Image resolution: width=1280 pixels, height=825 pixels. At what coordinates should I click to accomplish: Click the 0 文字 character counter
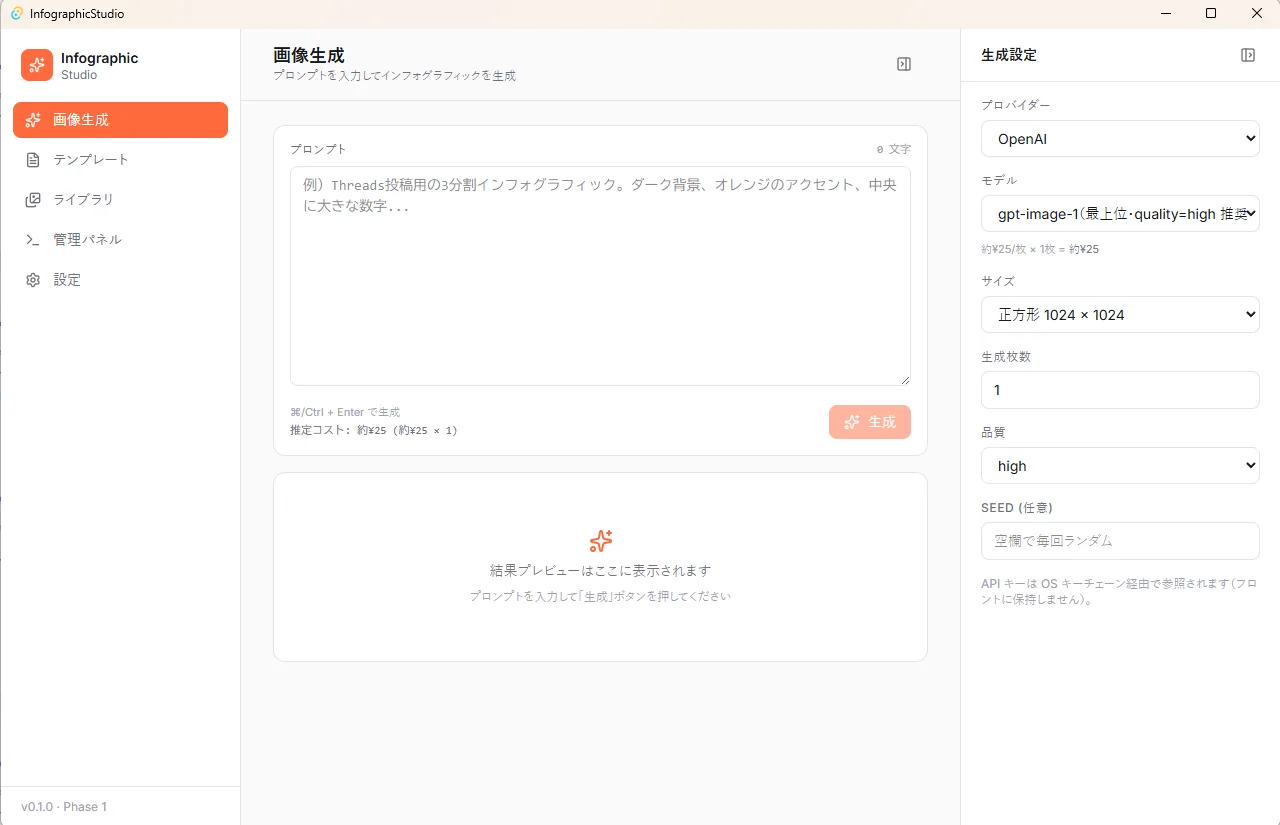point(894,149)
